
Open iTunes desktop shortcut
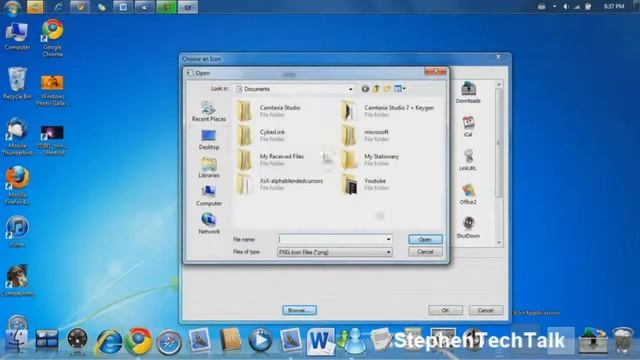click(17, 231)
